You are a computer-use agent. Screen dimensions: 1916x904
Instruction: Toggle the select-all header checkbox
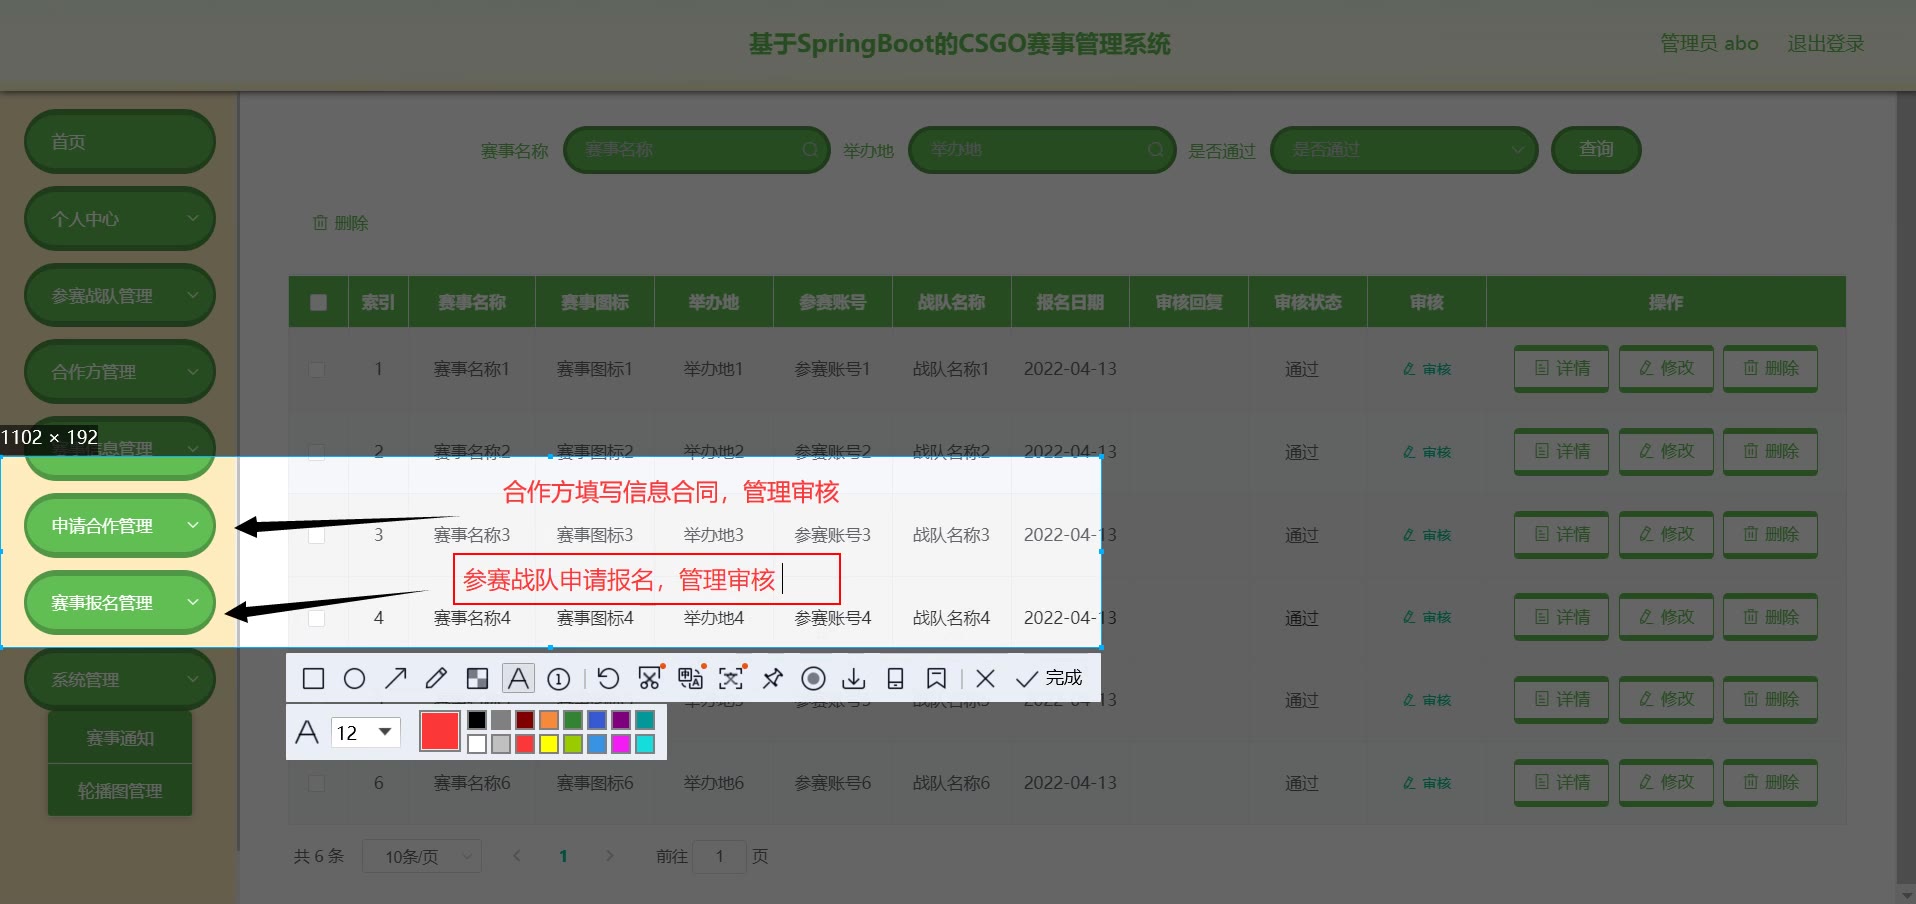point(318,302)
